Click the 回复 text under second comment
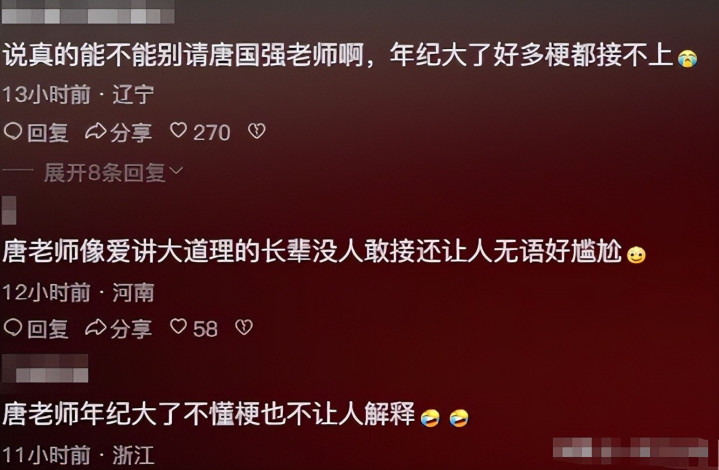This screenshot has width=719, height=470. tap(48, 329)
